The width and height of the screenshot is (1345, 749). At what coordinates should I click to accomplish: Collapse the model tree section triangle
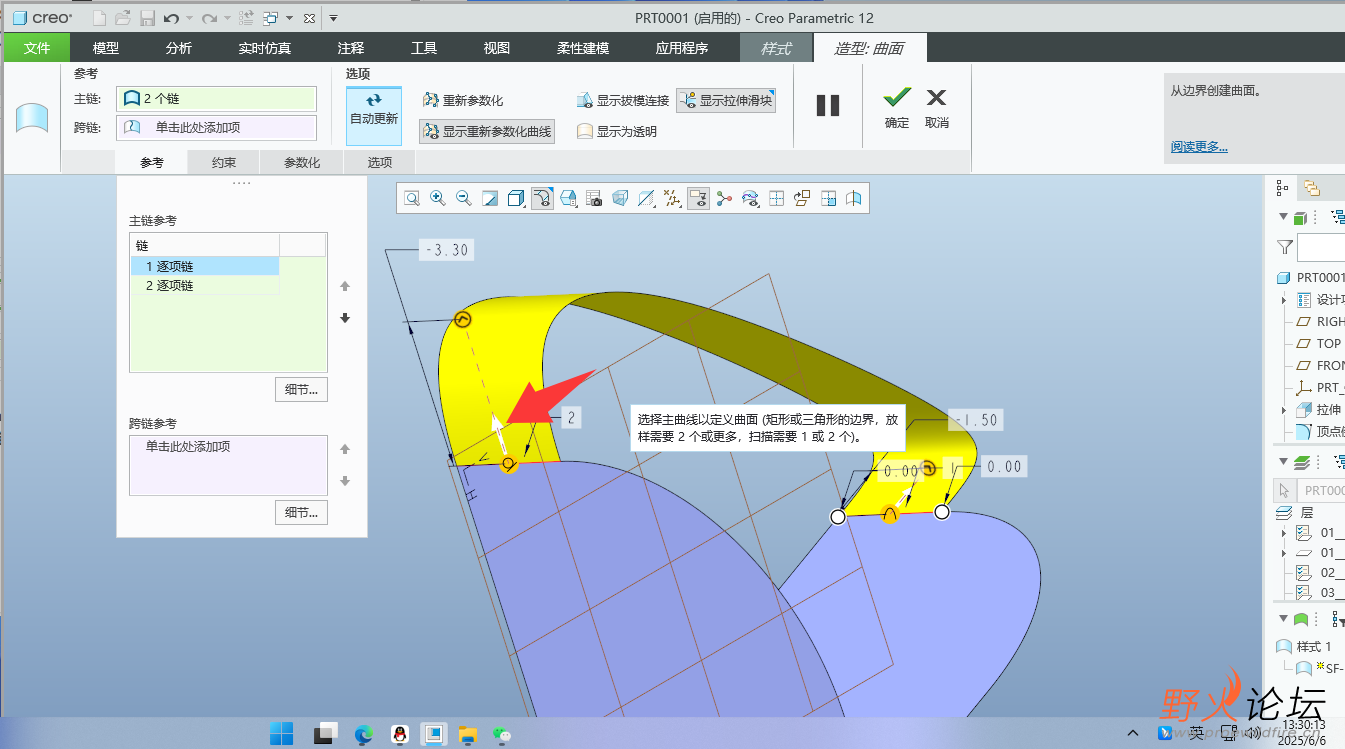pyautogui.click(x=1283, y=218)
